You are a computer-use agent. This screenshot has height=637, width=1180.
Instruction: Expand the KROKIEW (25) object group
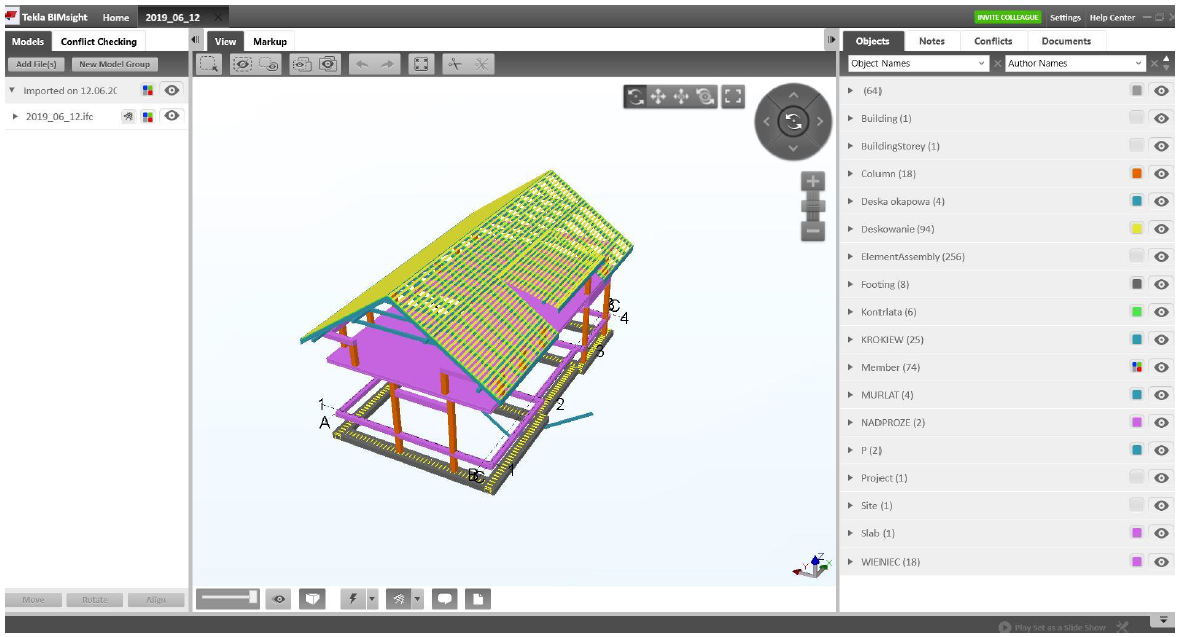(850, 340)
